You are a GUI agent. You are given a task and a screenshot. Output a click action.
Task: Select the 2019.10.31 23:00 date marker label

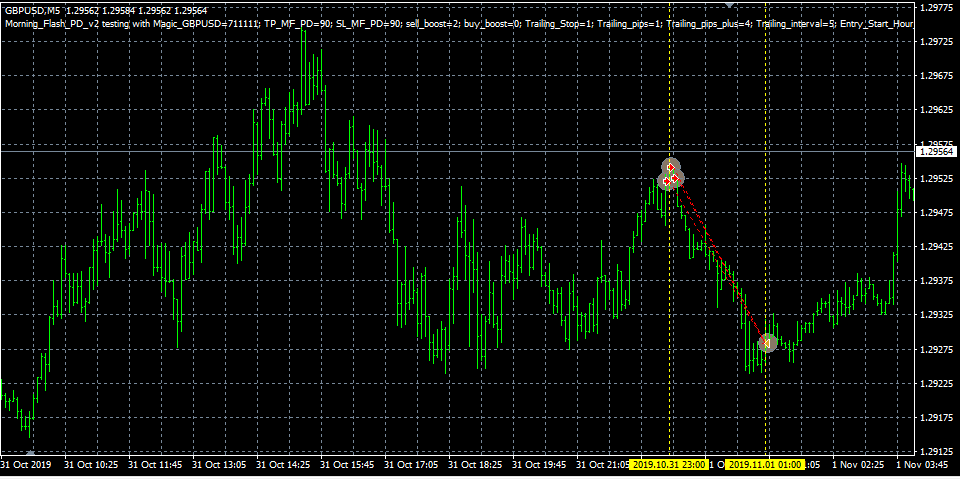(x=671, y=465)
